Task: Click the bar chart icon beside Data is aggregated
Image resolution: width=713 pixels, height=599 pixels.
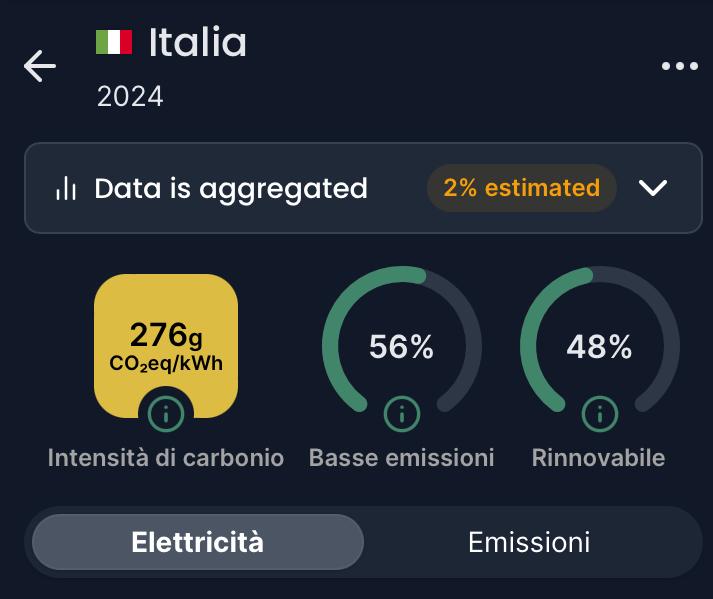Action: (x=66, y=188)
